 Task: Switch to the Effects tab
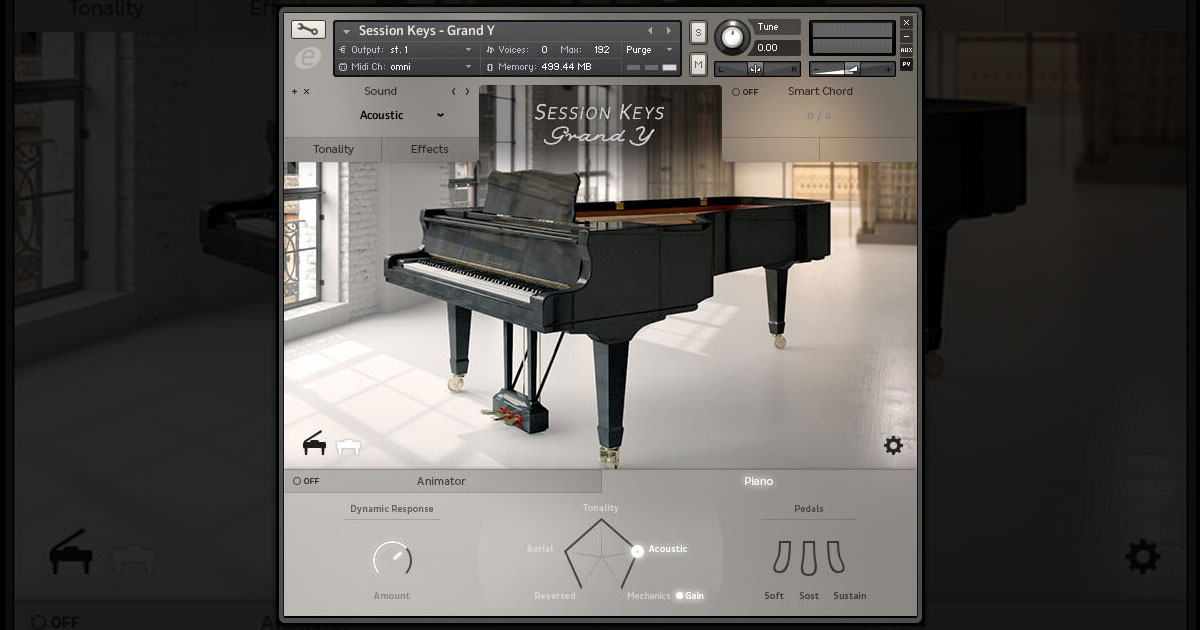429,149
